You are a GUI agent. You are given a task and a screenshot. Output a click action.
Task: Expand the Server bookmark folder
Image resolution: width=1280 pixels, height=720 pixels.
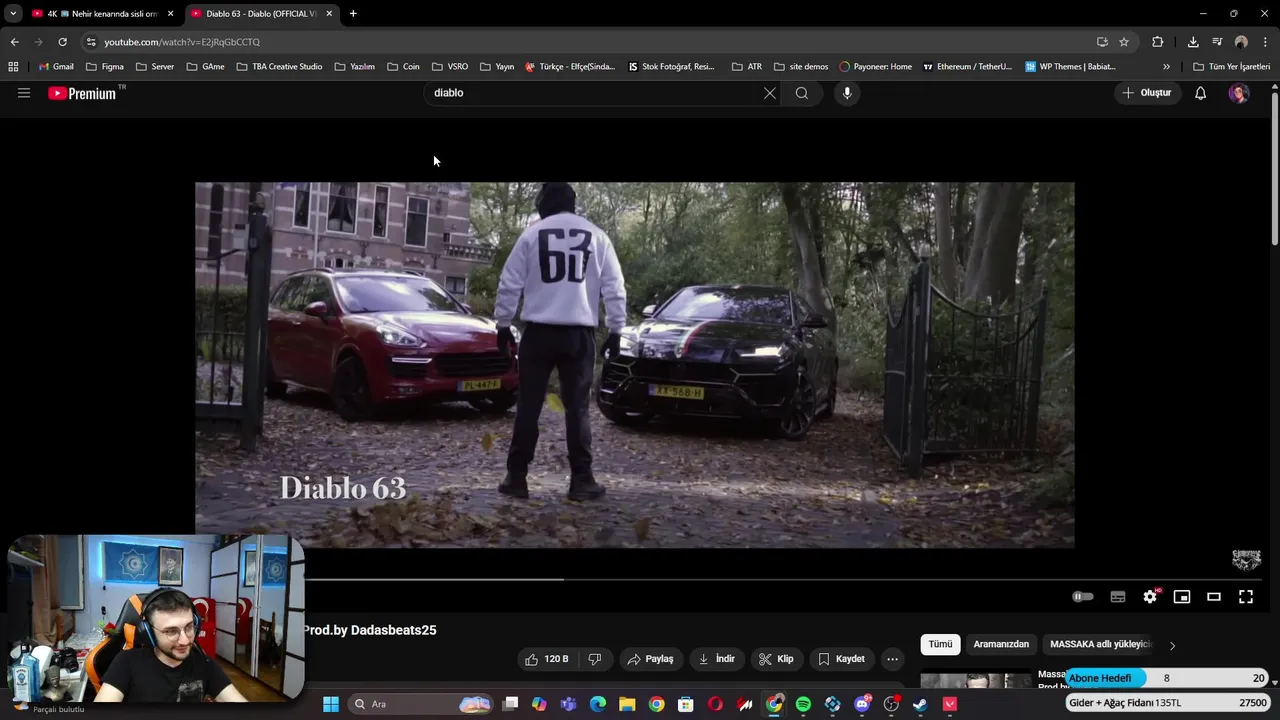pyautogui.click(x=155, y=67)
